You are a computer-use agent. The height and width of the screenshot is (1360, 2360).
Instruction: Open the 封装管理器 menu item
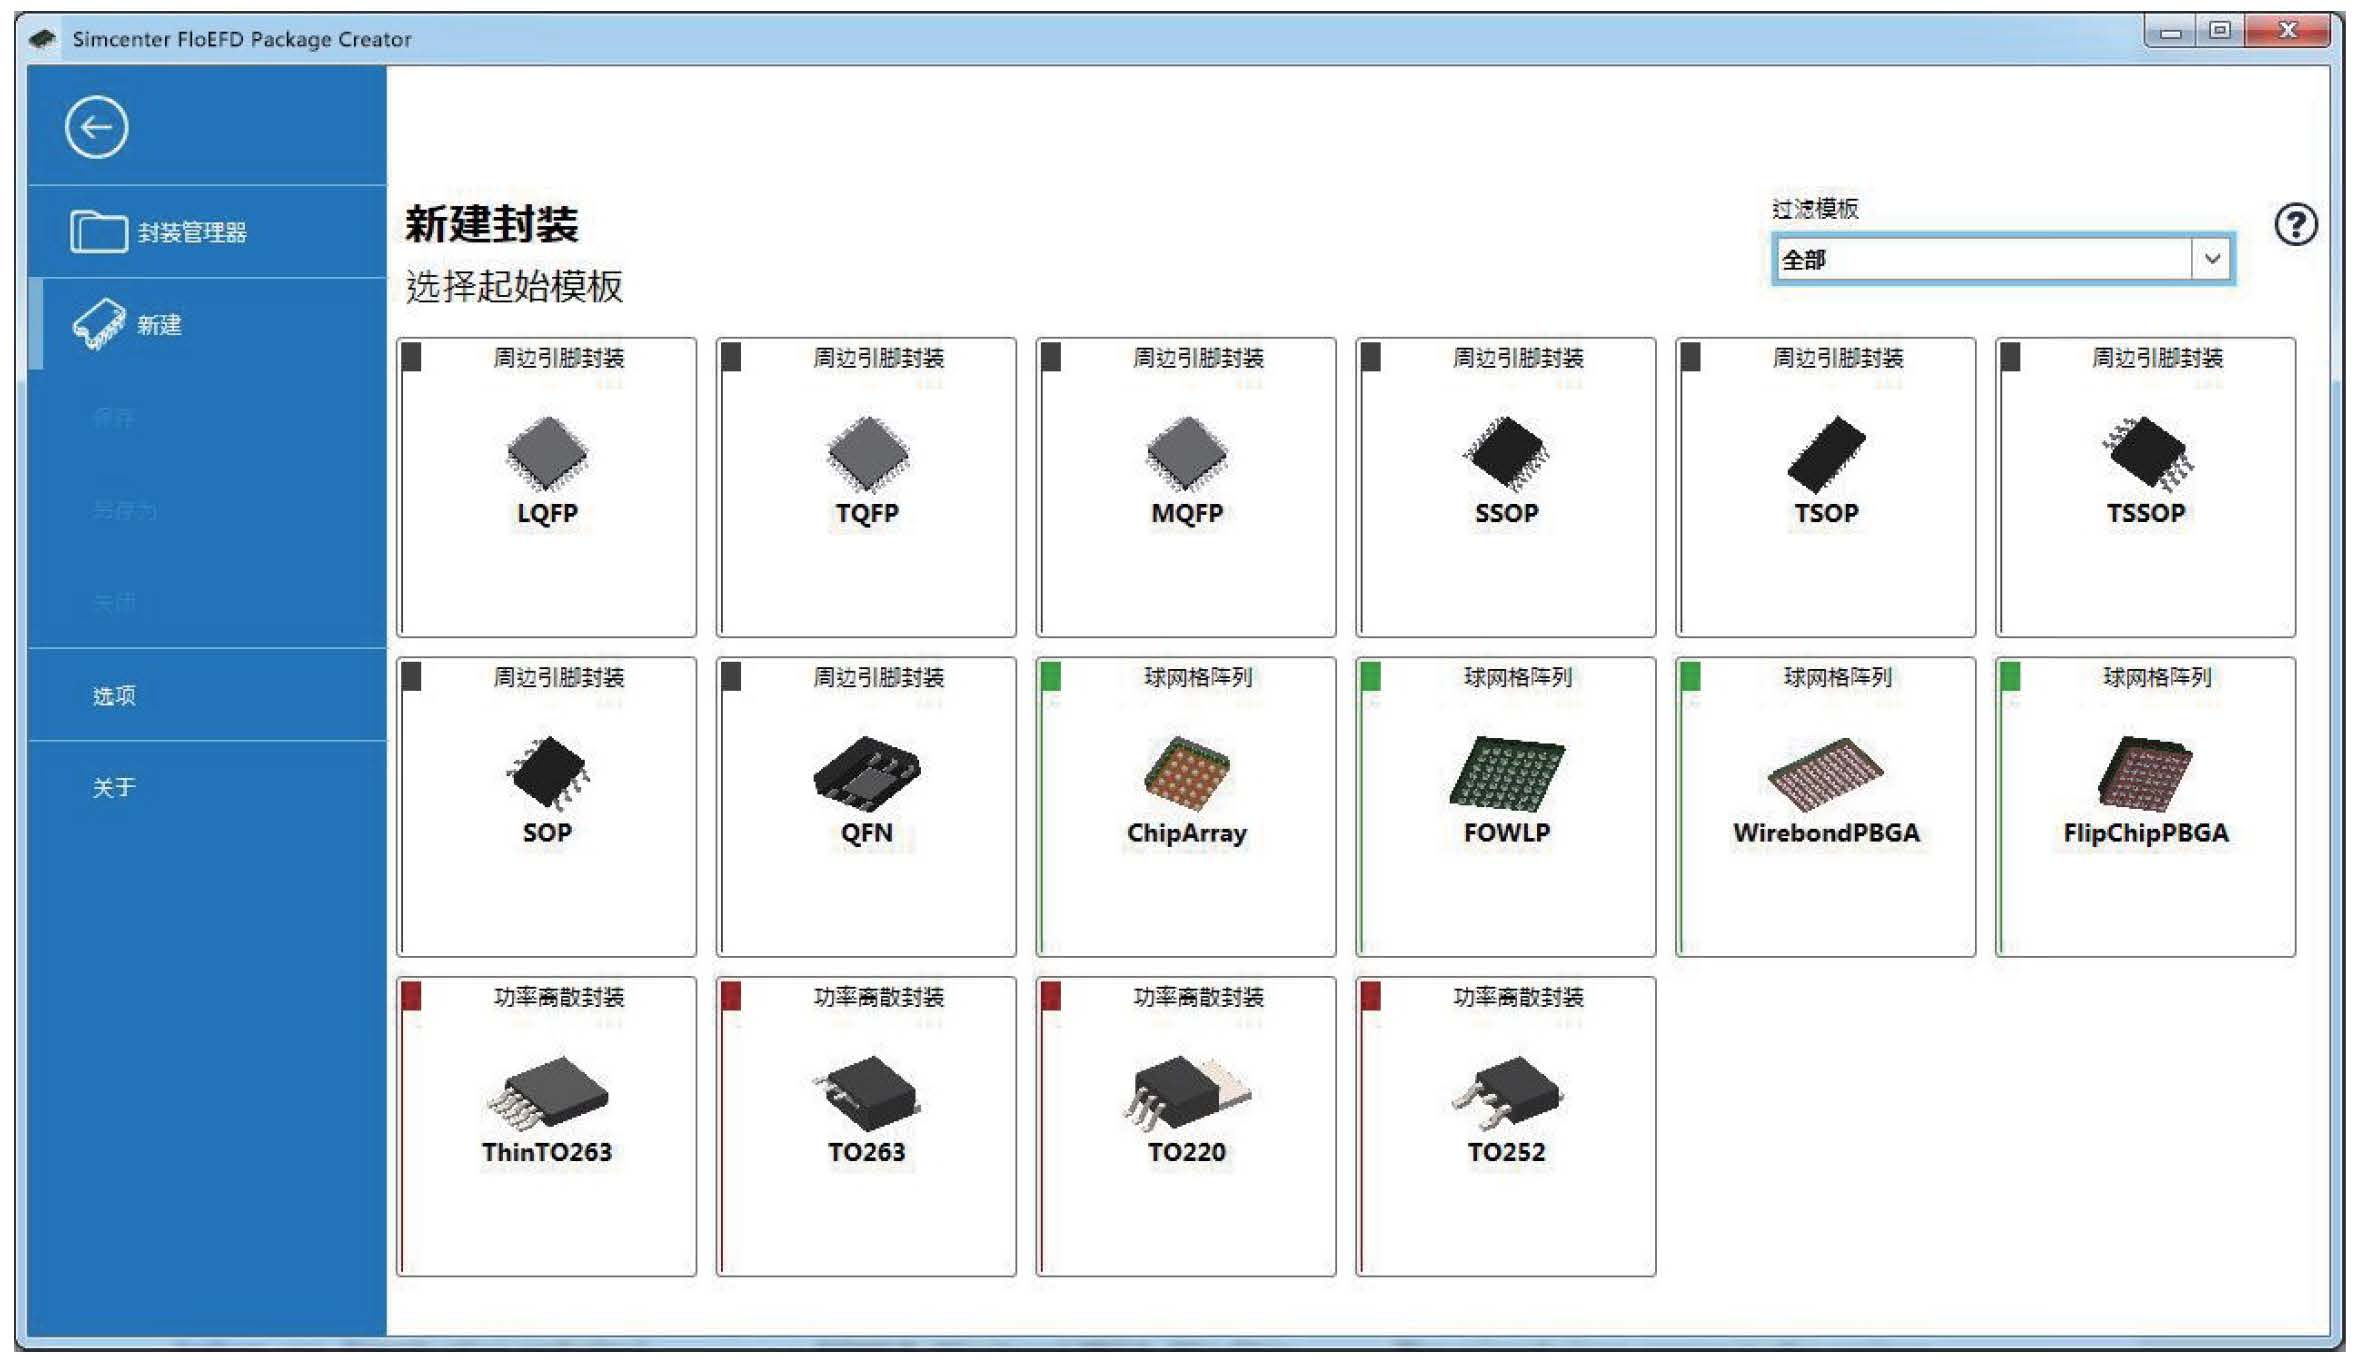coord(207,232)
